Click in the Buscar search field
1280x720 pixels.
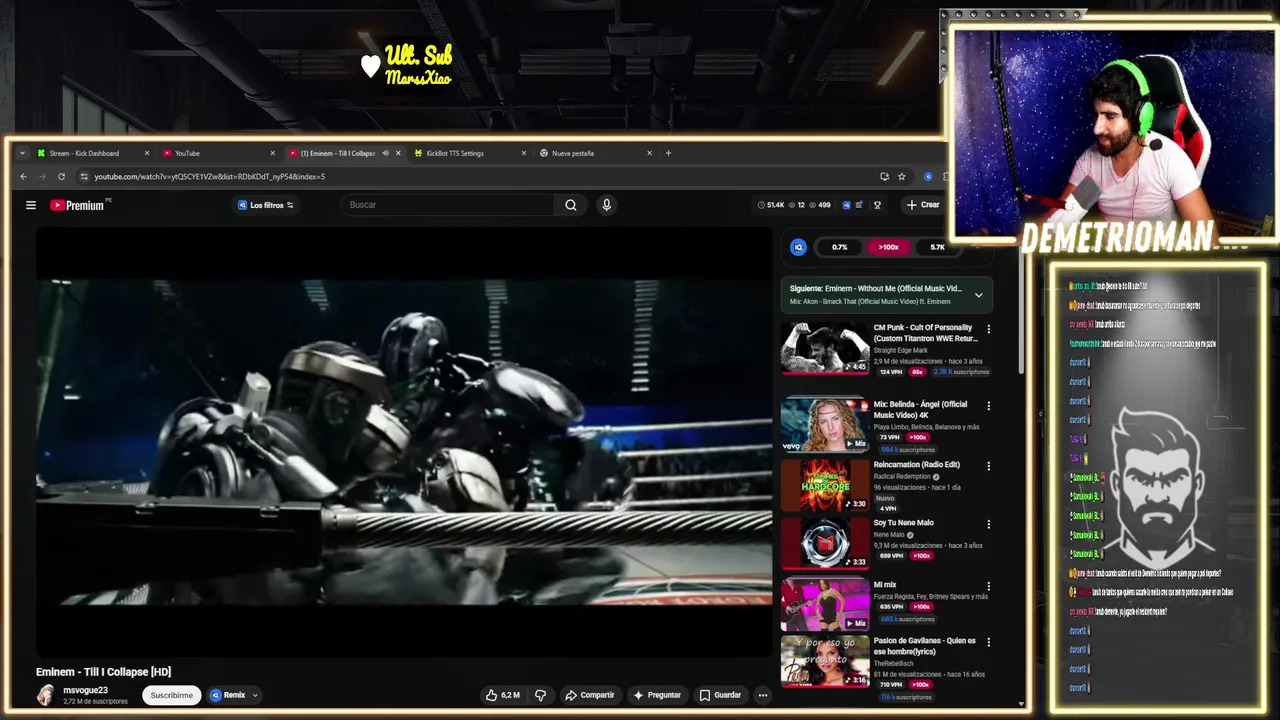click(448, 205)
